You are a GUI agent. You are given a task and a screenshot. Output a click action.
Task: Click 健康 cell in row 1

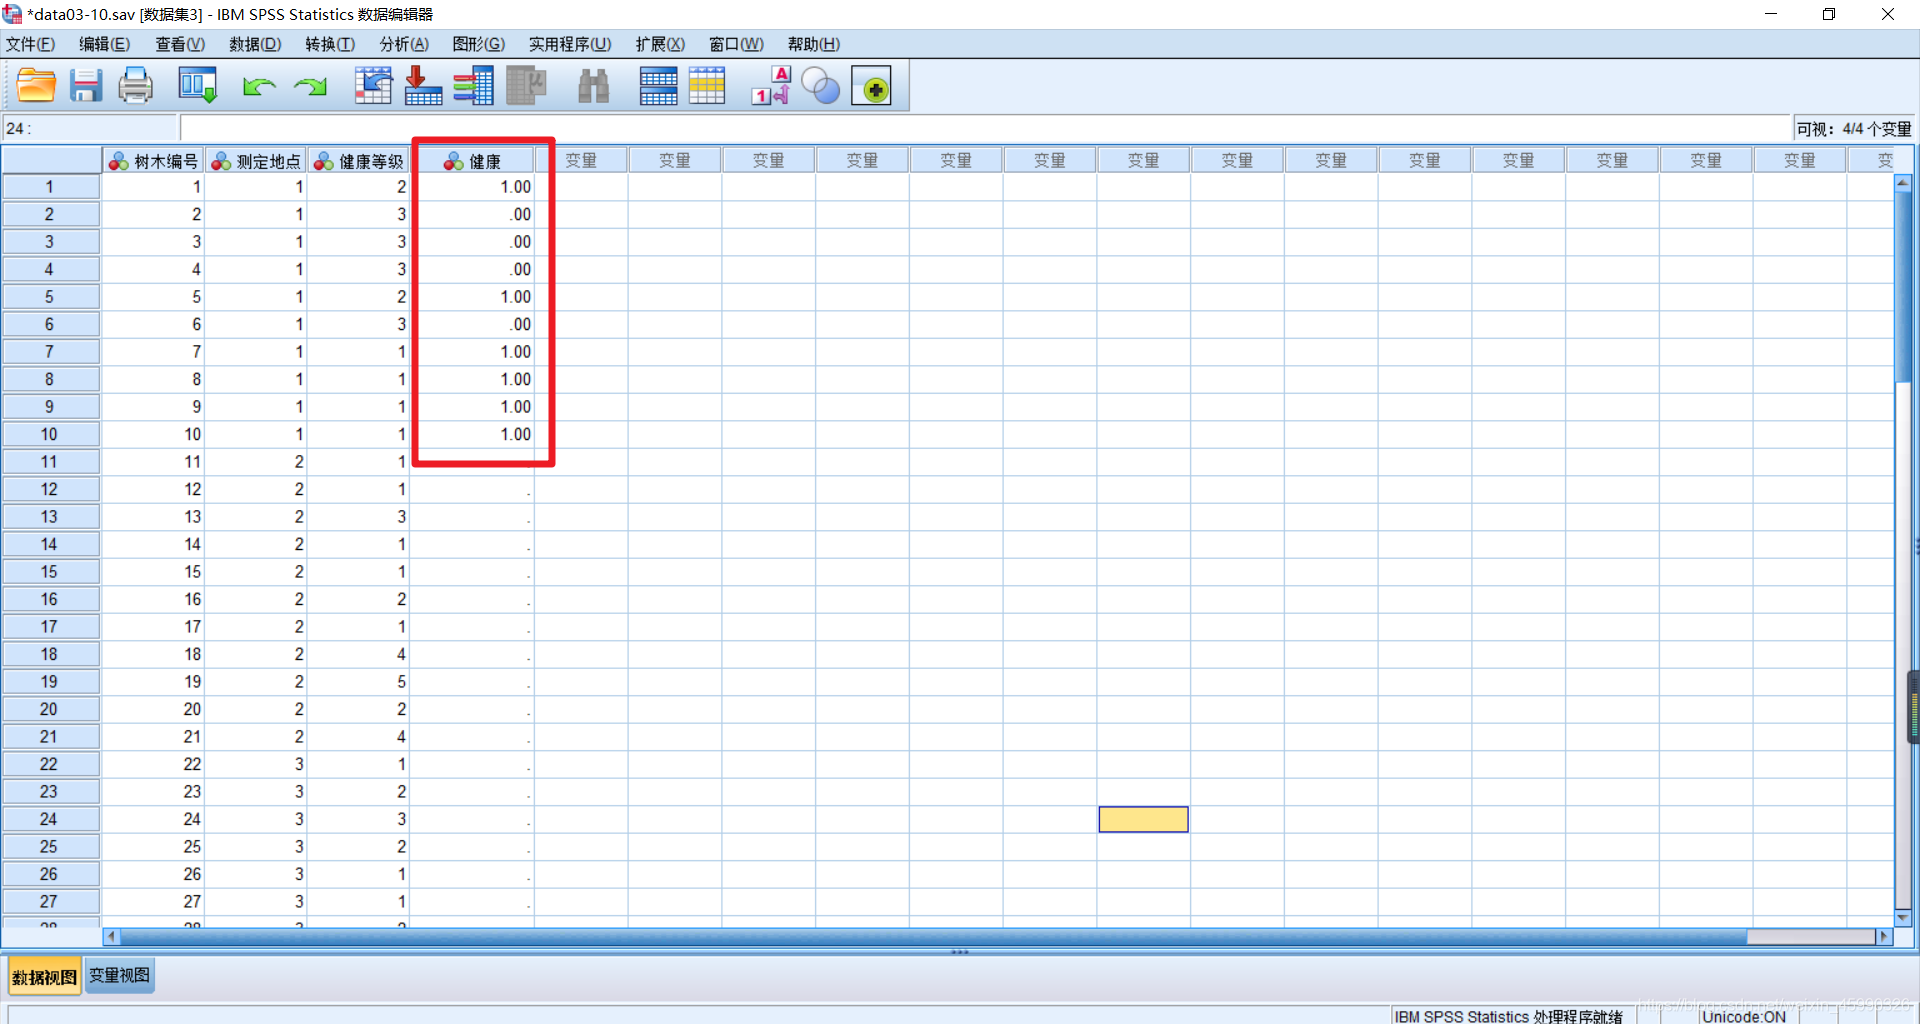(473, 187)
